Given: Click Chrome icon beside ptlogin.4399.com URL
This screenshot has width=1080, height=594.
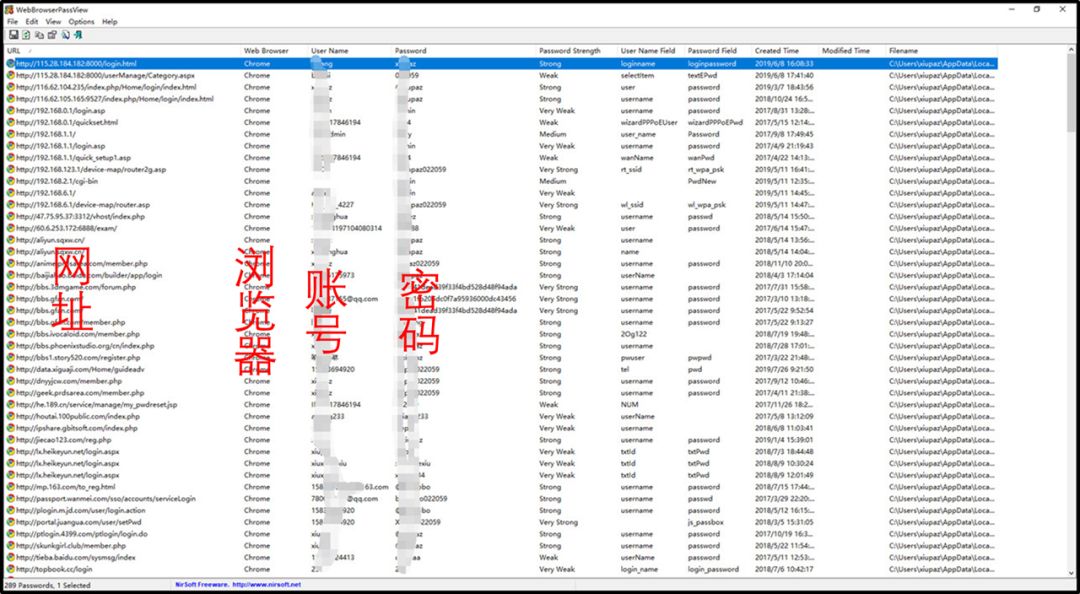Looking at the screenshot, I should [10, 534].
